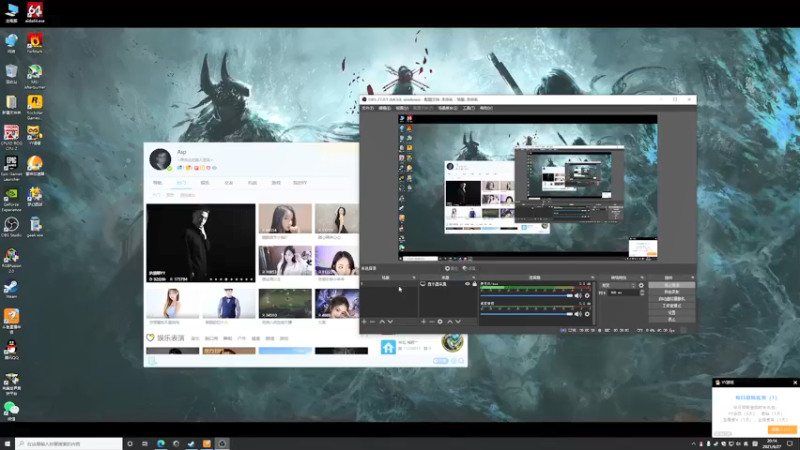Move source up in Sources panel
The height and width of the screenshot is (450, 800).
click(449, 322)
